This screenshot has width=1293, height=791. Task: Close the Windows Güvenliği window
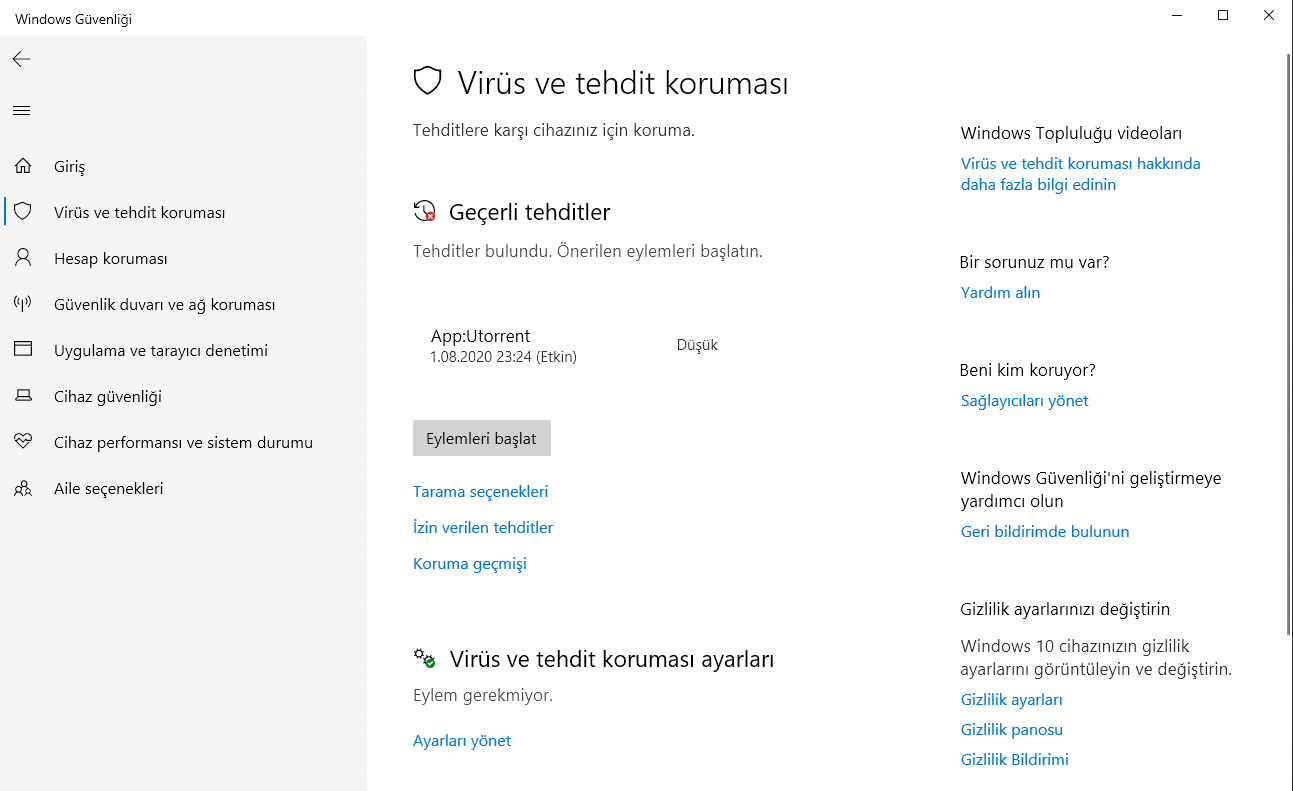coord(1269,15)
